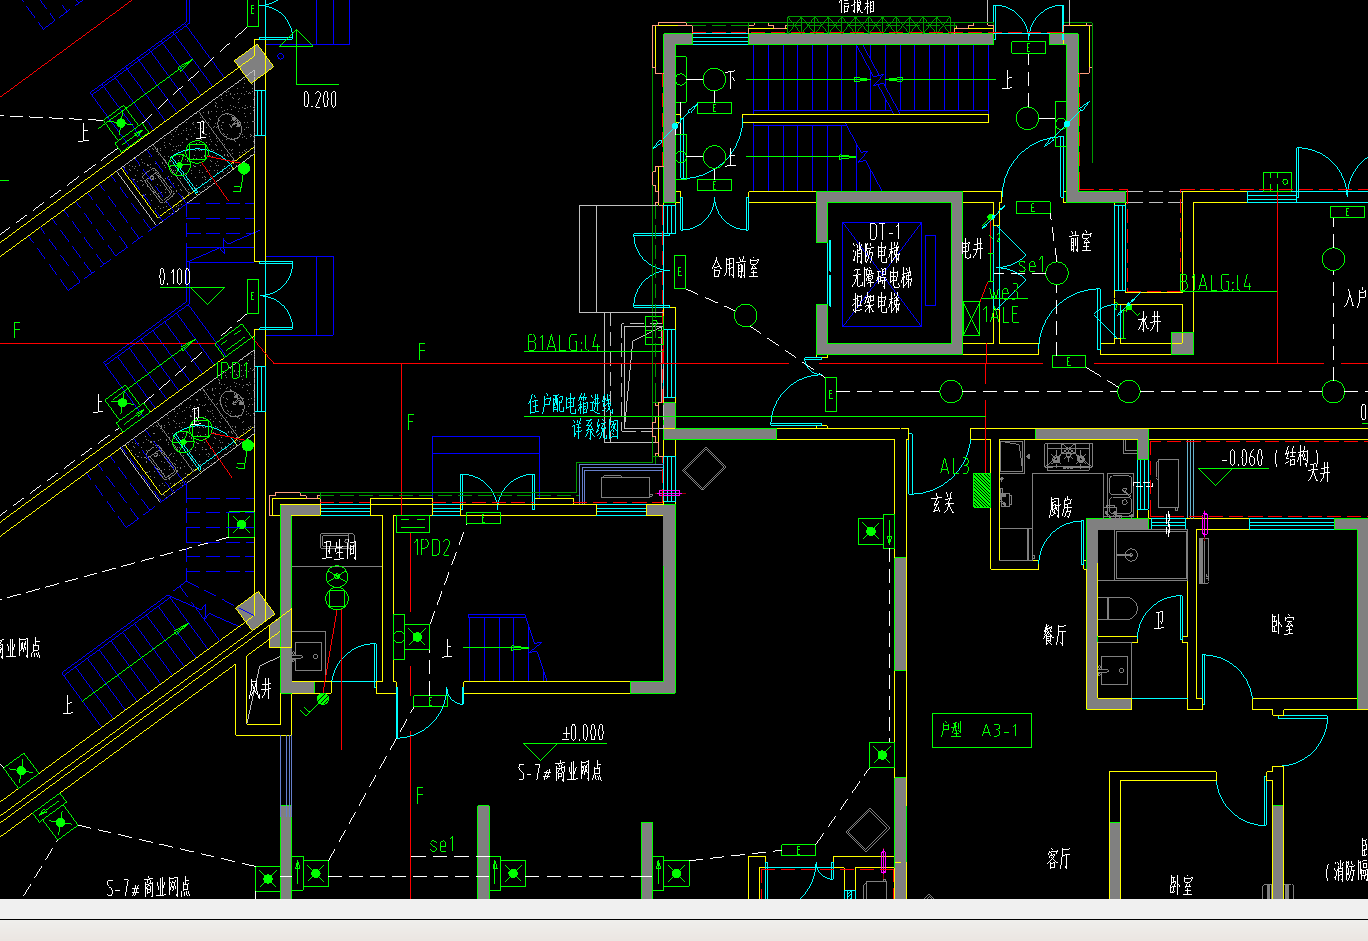Screen dimensions: 1368x941
Task: Click the green hatched AL3 box symbol
Action: pos(982,491)
